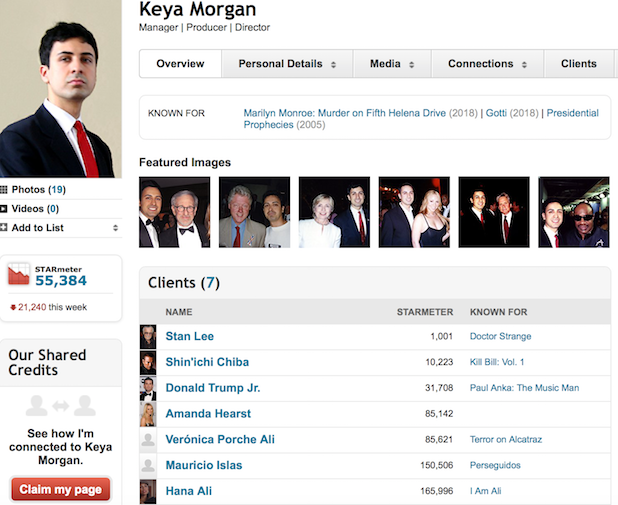
Task: Click the STARmeter chart icon
Action: (18, 275)
